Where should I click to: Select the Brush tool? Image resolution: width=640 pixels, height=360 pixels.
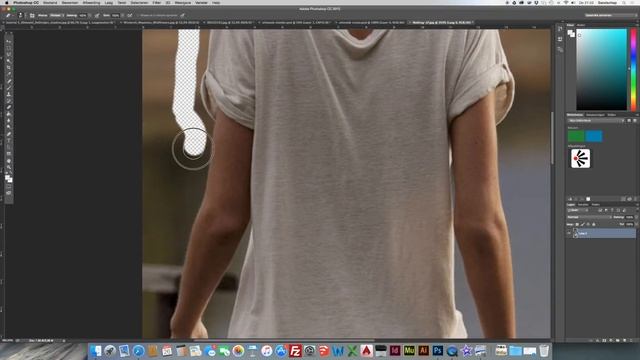9,87
